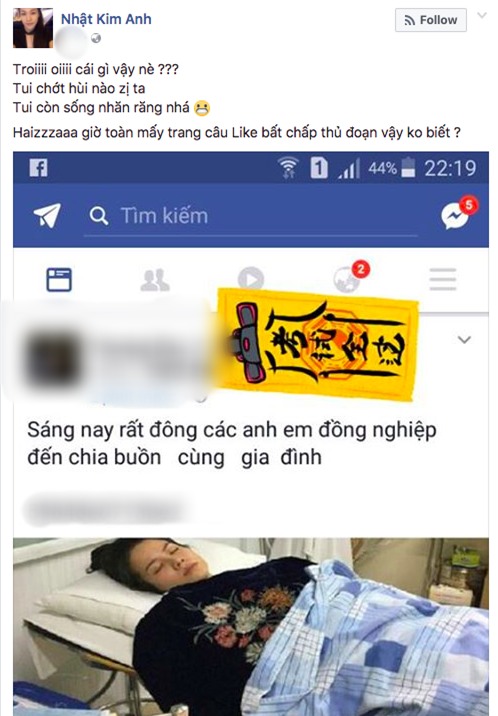Screen dimensions: 498x716
Task: Open the Video play tab icon
Action: (x=251, y=279)
